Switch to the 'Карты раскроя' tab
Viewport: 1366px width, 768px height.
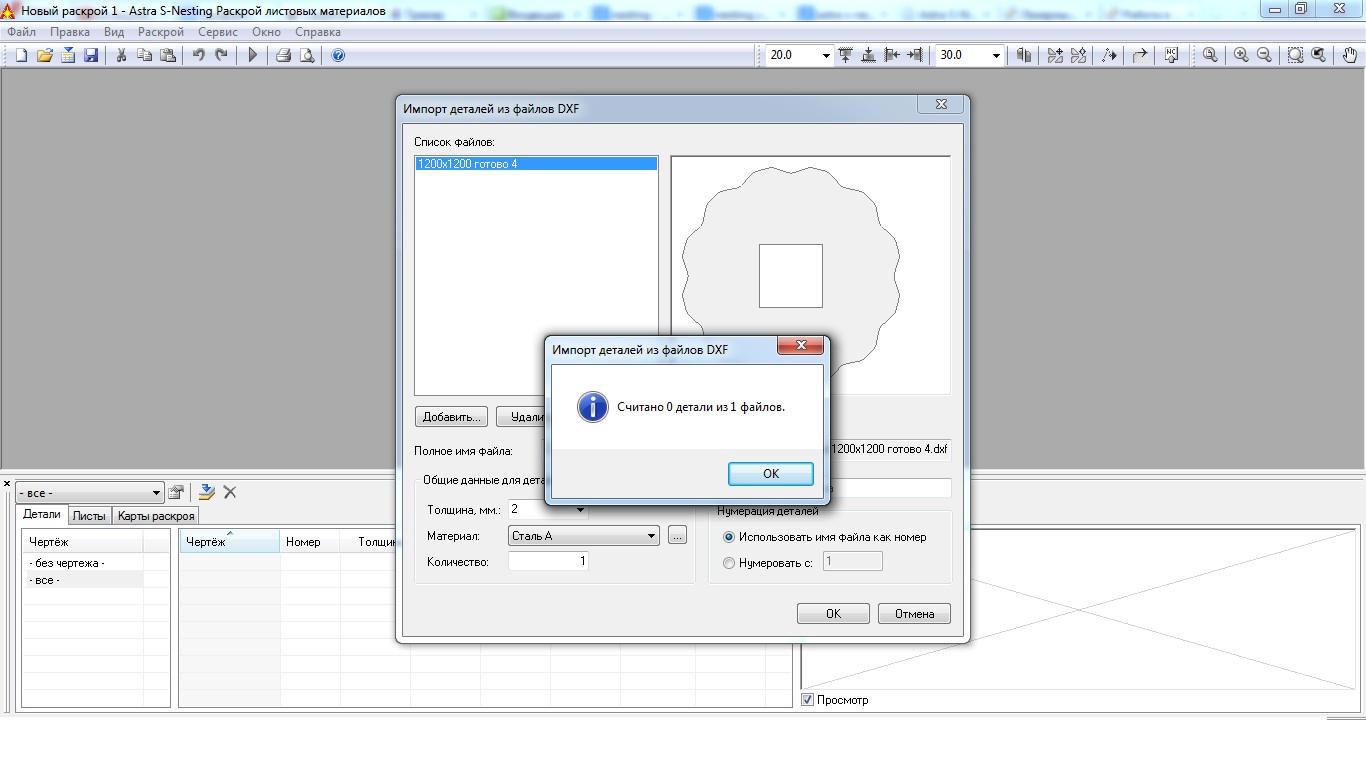pos(155,516)
